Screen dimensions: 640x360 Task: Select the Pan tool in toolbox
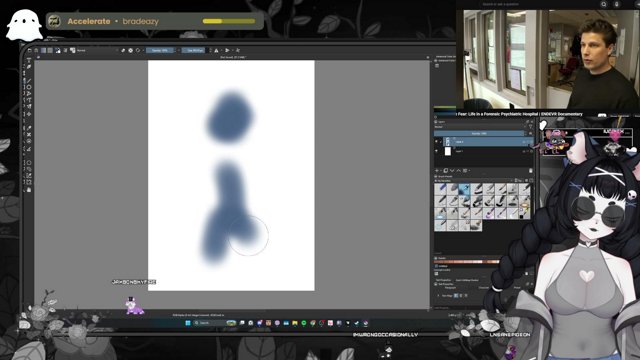pos(29,190)
